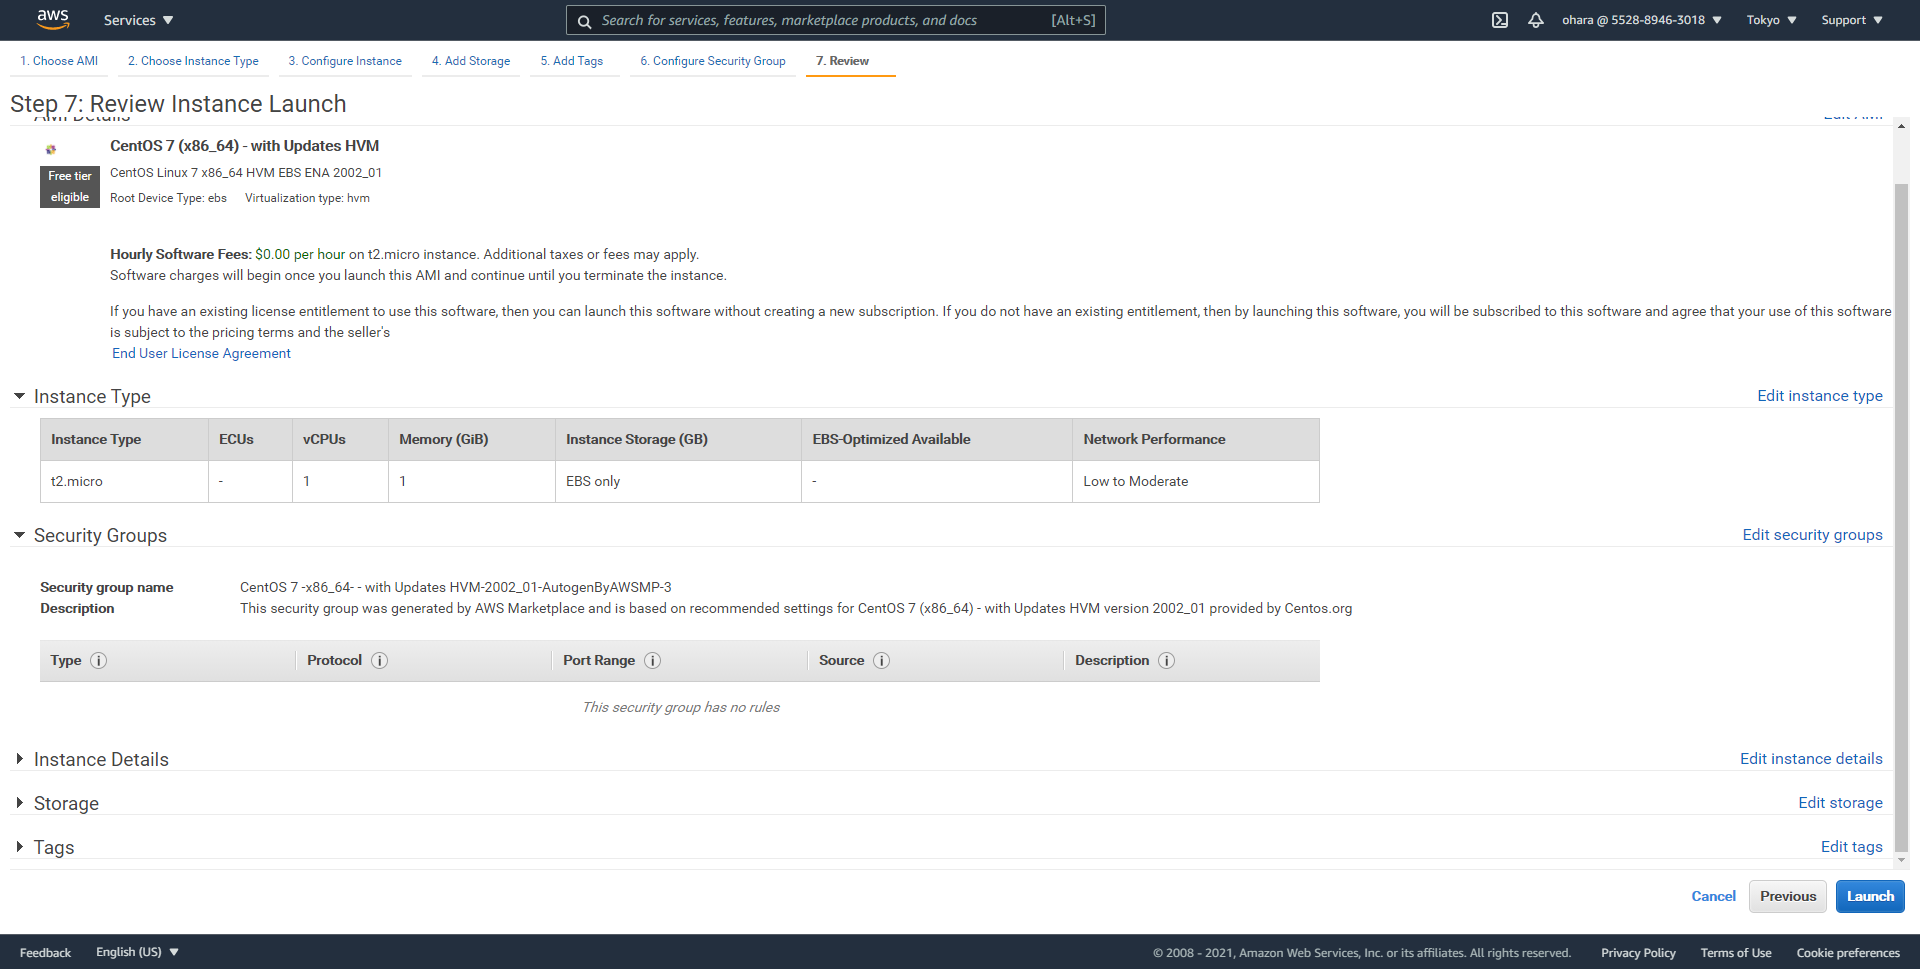Viewport: 1920px width, 969px height.
Task: Go to step 5 Add Tags
Action: pos(572,61)
